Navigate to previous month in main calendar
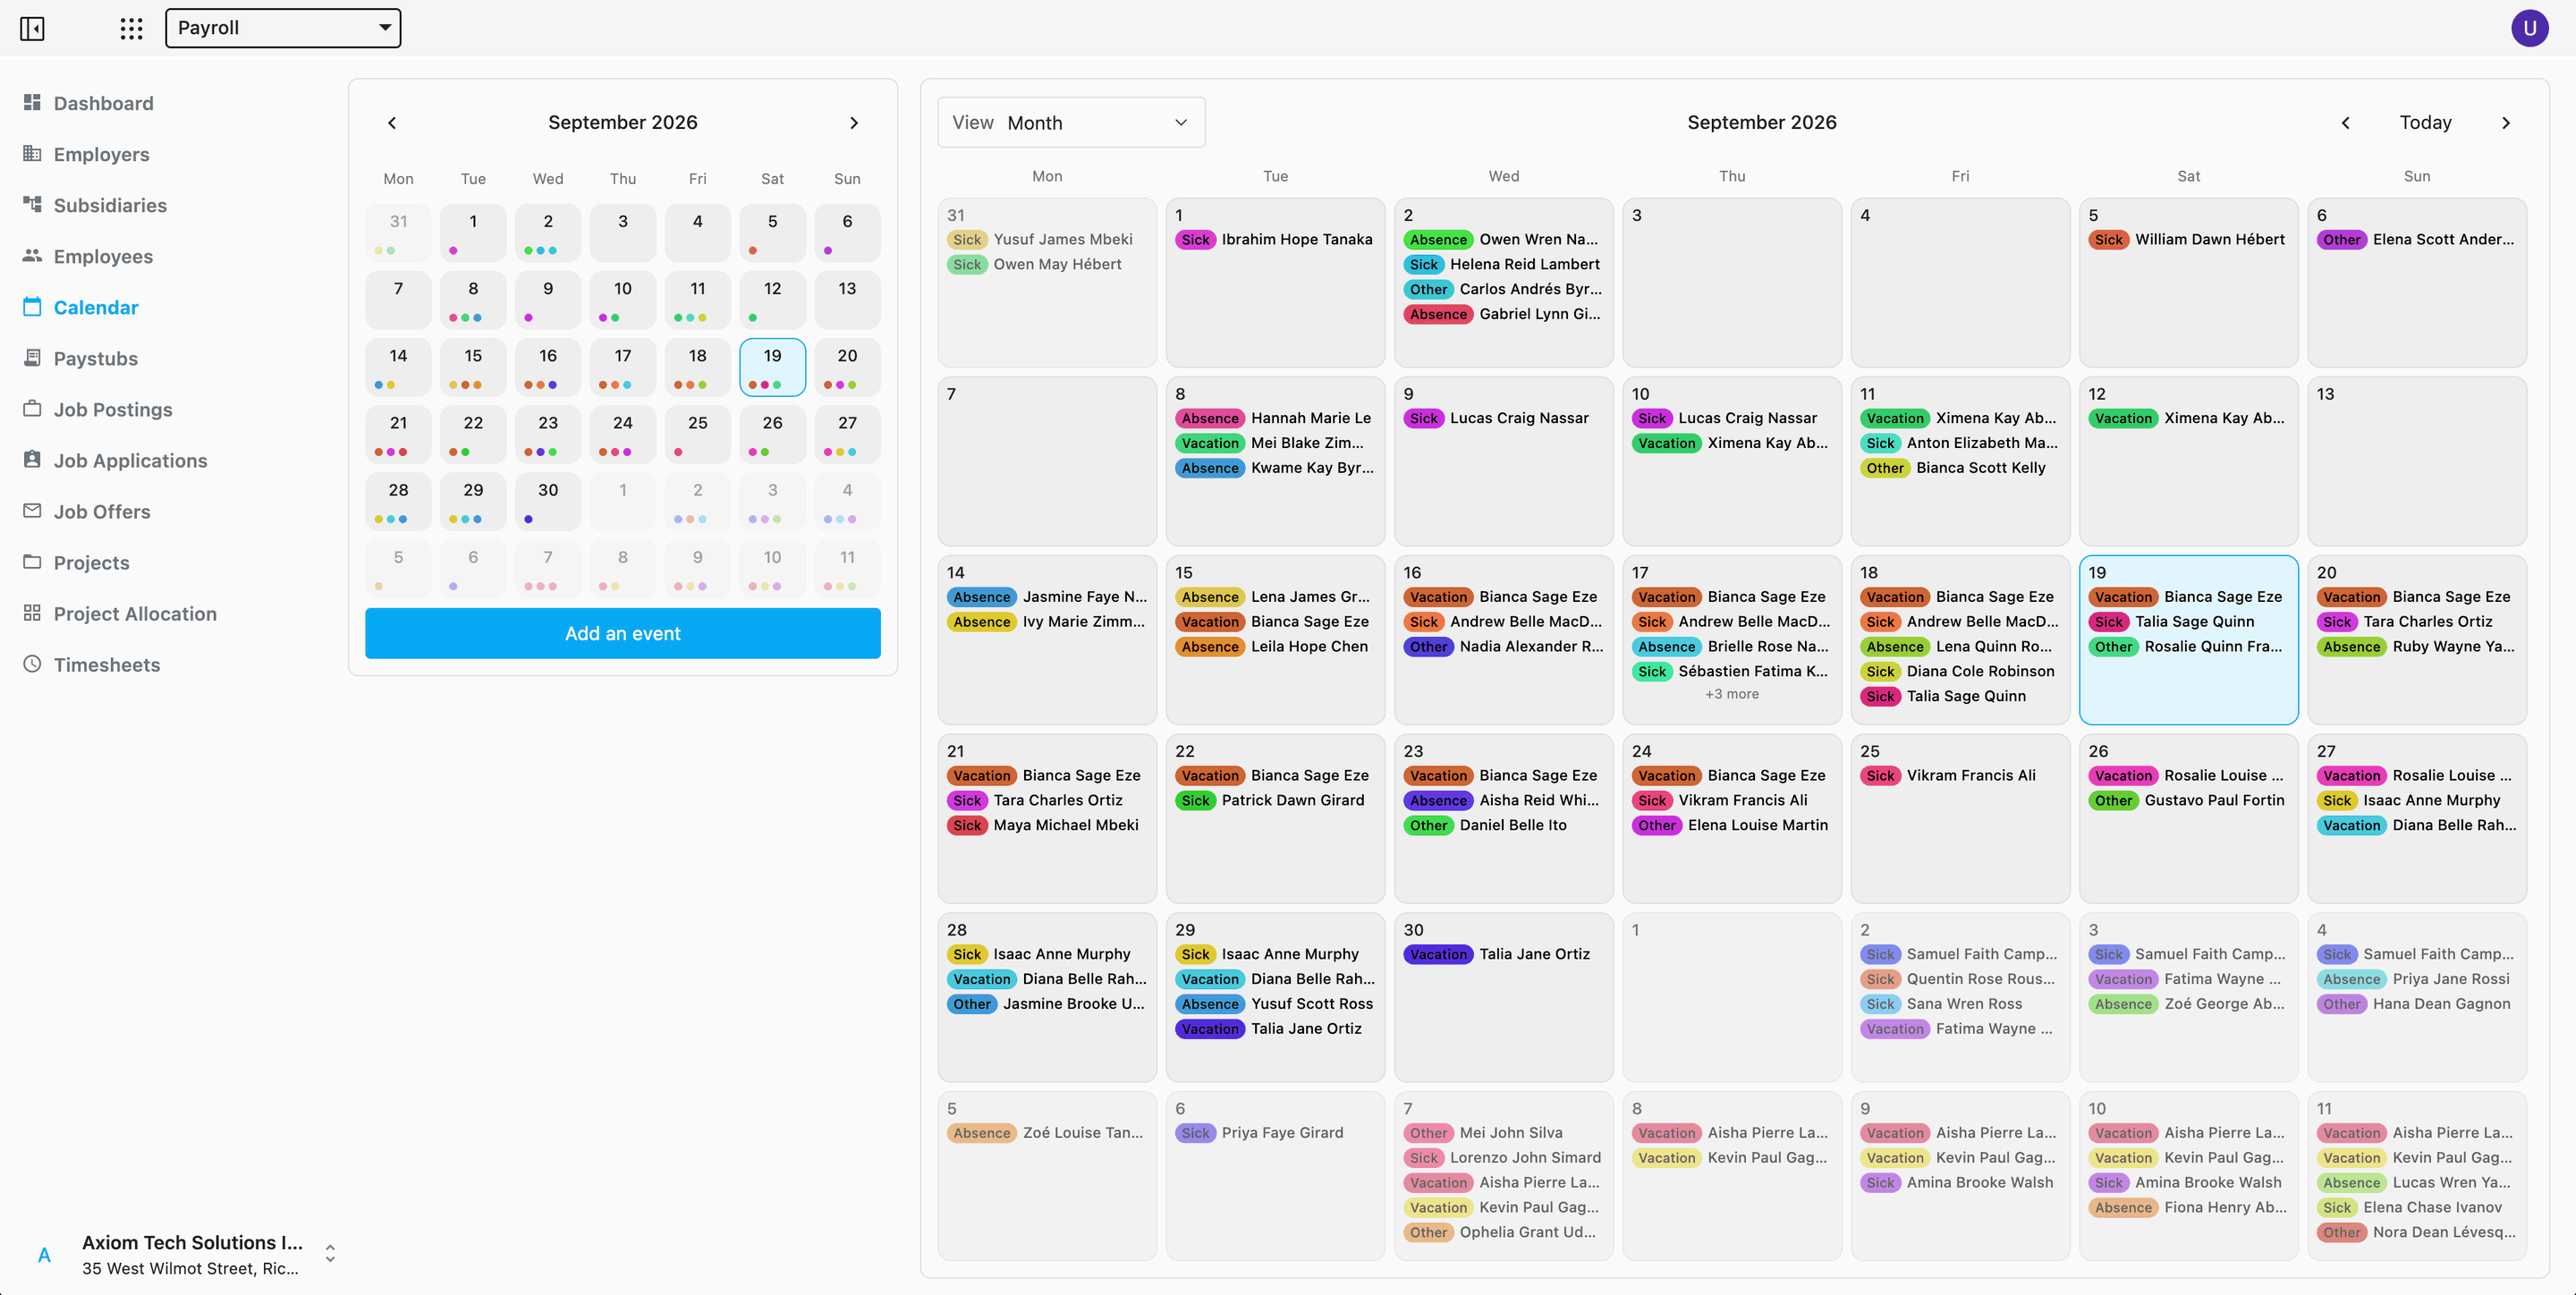Viewport: 2576px width, 1295px height. click(x=2345, y=123)
